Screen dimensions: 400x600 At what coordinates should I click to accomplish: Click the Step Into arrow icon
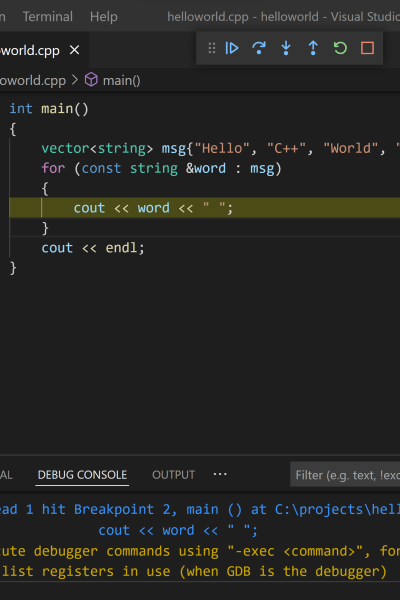click(286, 48)
